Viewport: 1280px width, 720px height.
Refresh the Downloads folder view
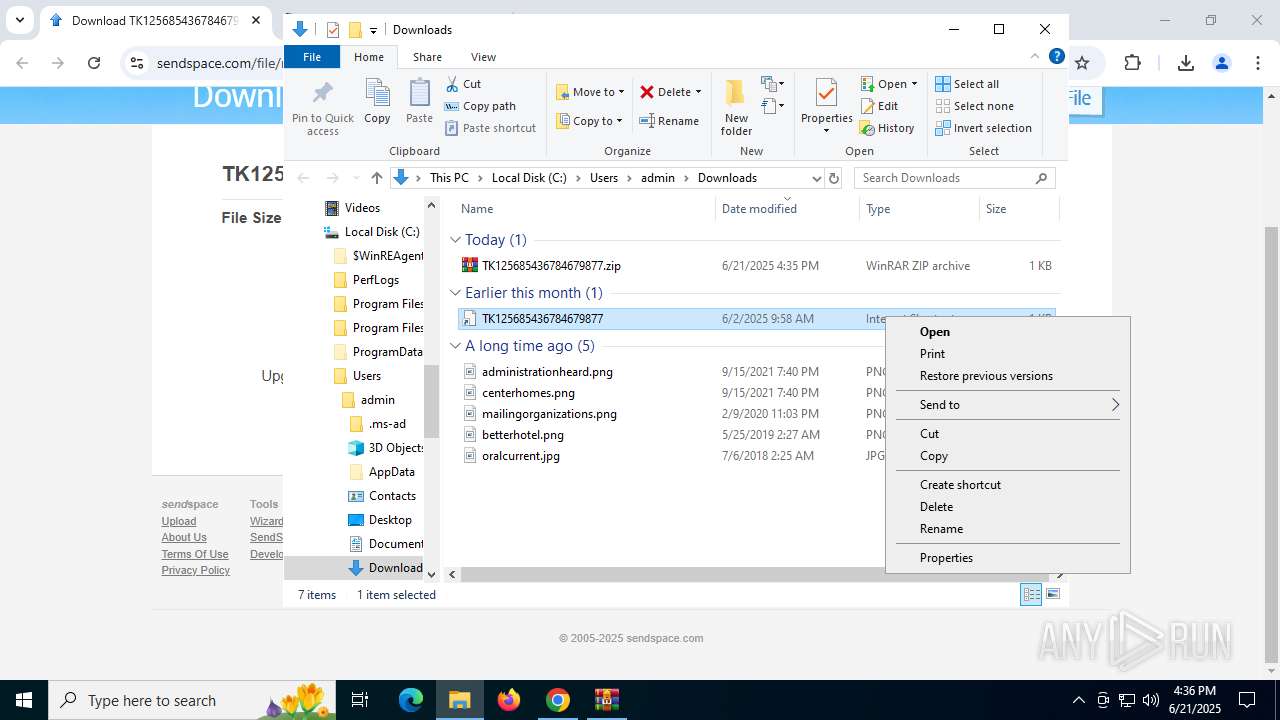click(x=835, y=178)
